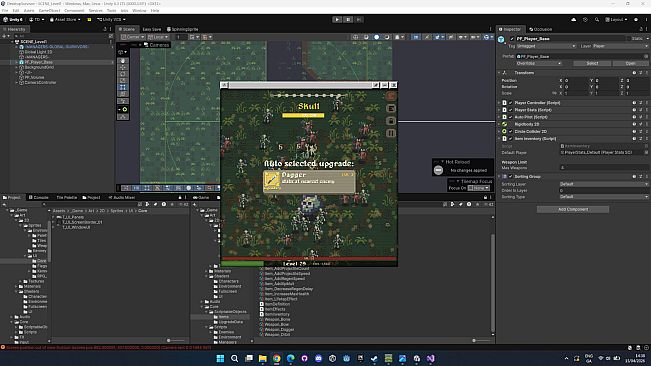Disable the Circle Collider 2D component checkbox
Viewport: 651px width, 366px height.
[x=511, y=132]
